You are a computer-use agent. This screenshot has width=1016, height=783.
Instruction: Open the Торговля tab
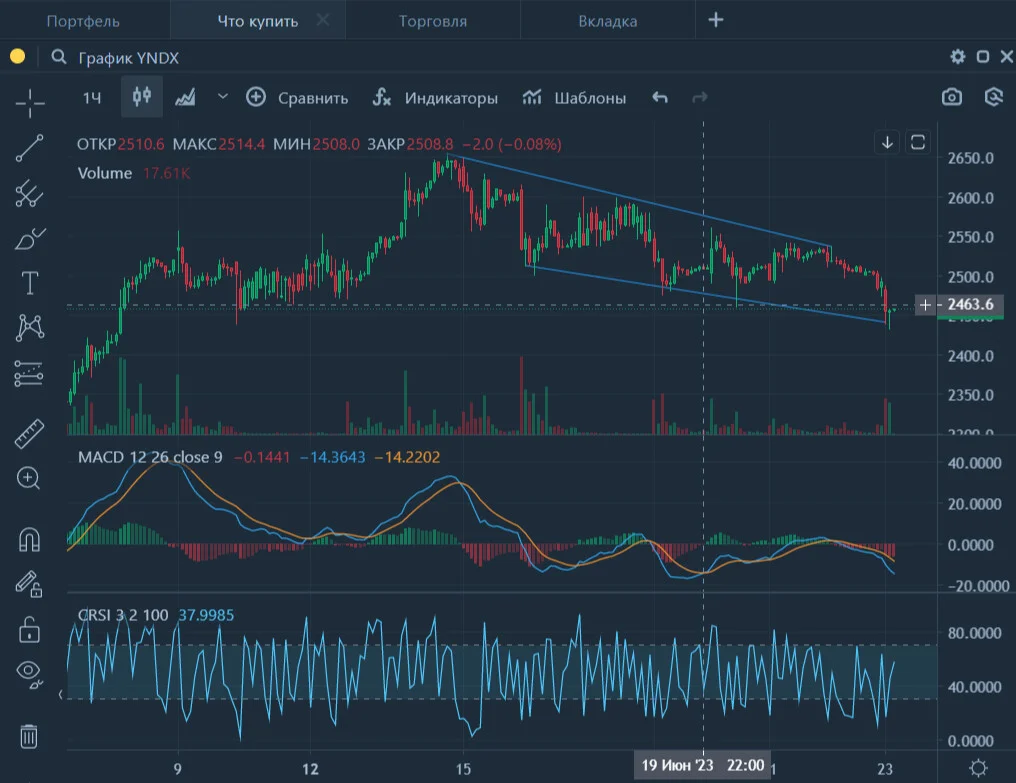point(433,21)
